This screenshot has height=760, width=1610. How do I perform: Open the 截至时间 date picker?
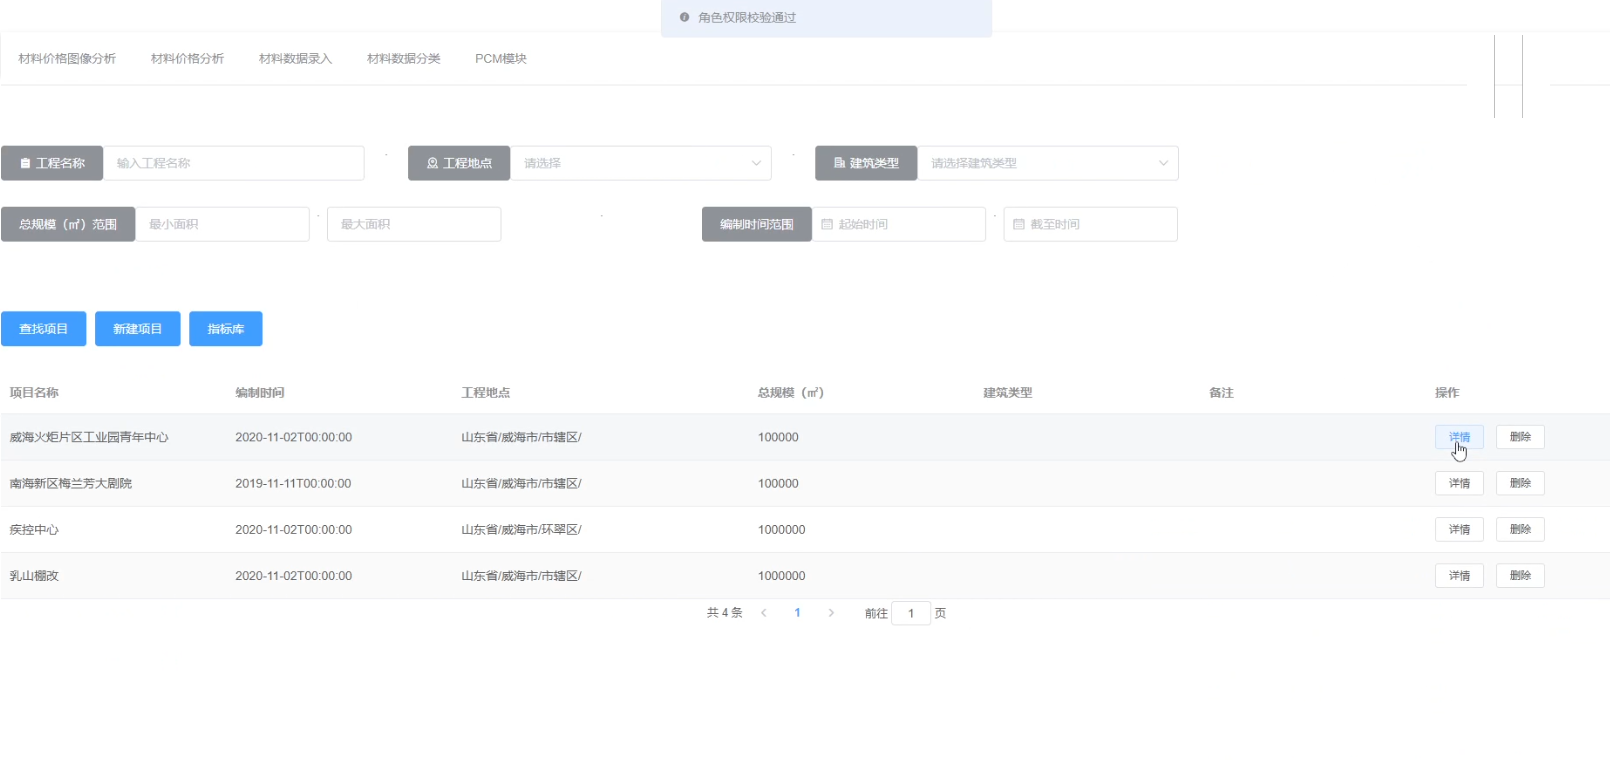(1090, 224)
